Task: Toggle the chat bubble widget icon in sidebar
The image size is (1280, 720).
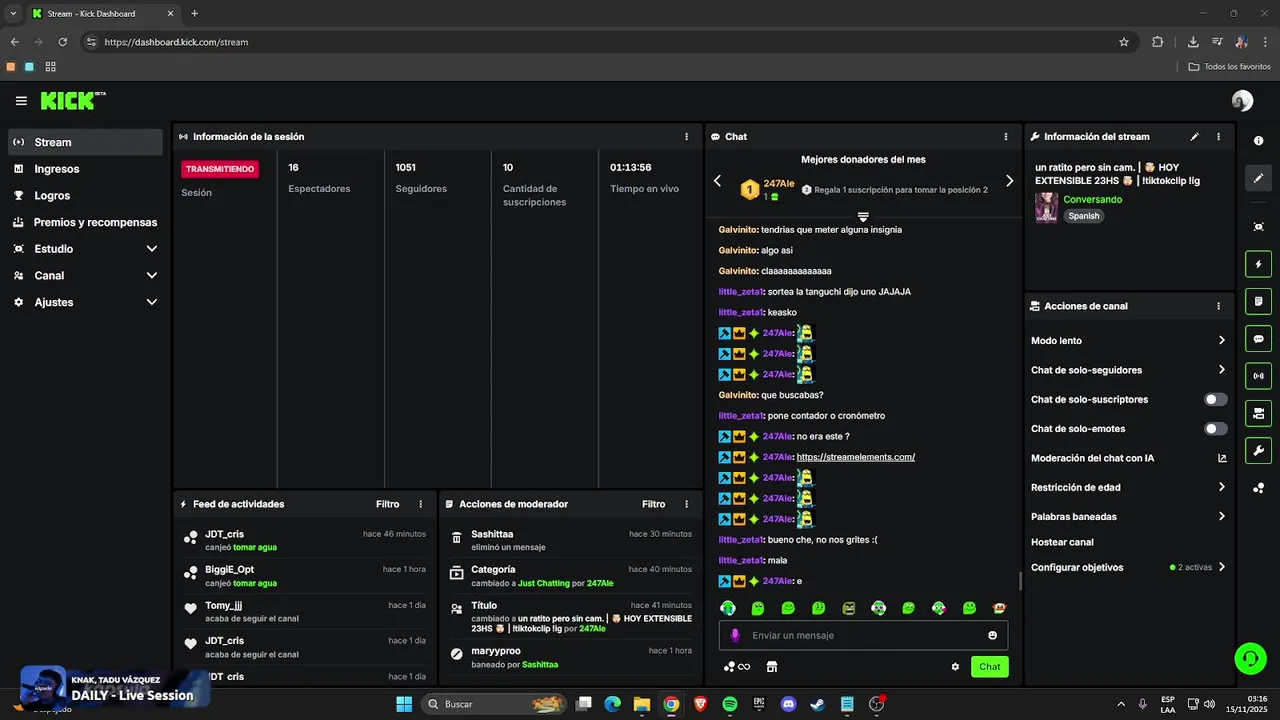Action: [x=1258, y=339]
